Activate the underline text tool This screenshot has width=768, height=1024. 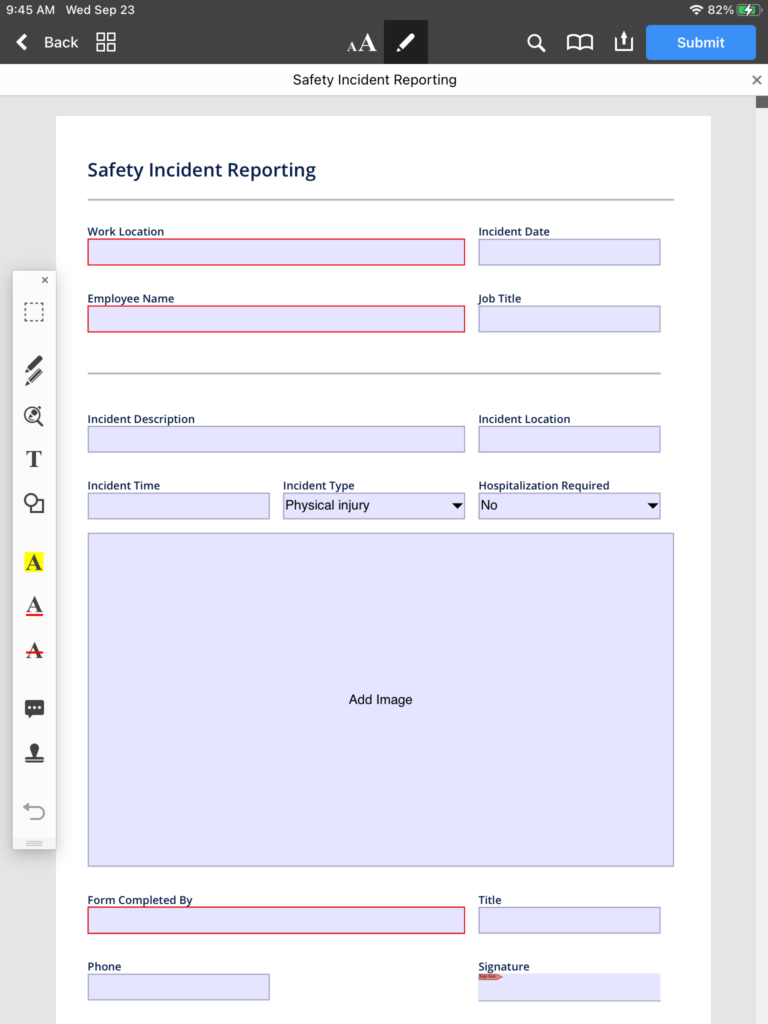point(34,606)
